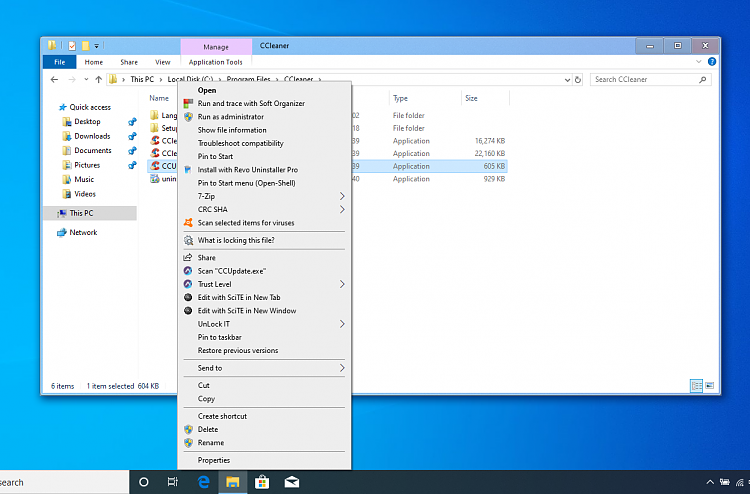Viewport: 750px width, 494px height.
Task: Expand the Send to submenu
Action: (264, 368)
